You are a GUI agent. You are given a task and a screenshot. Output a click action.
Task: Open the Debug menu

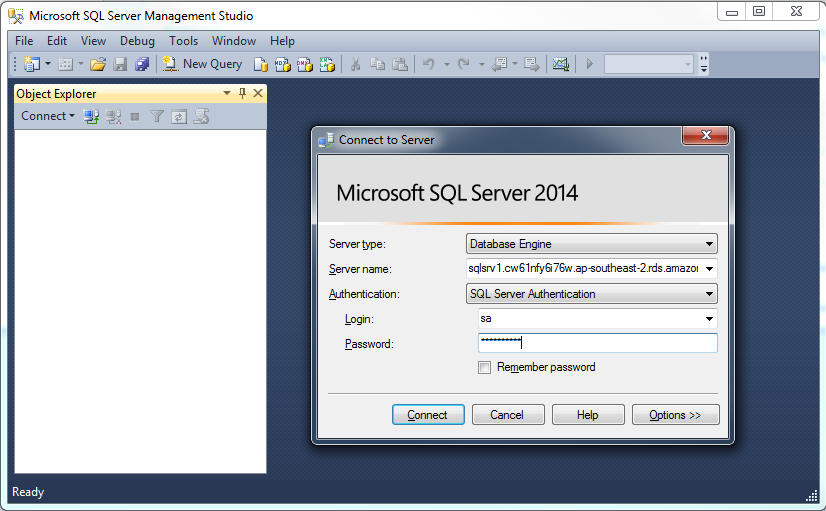coord(137,41)
